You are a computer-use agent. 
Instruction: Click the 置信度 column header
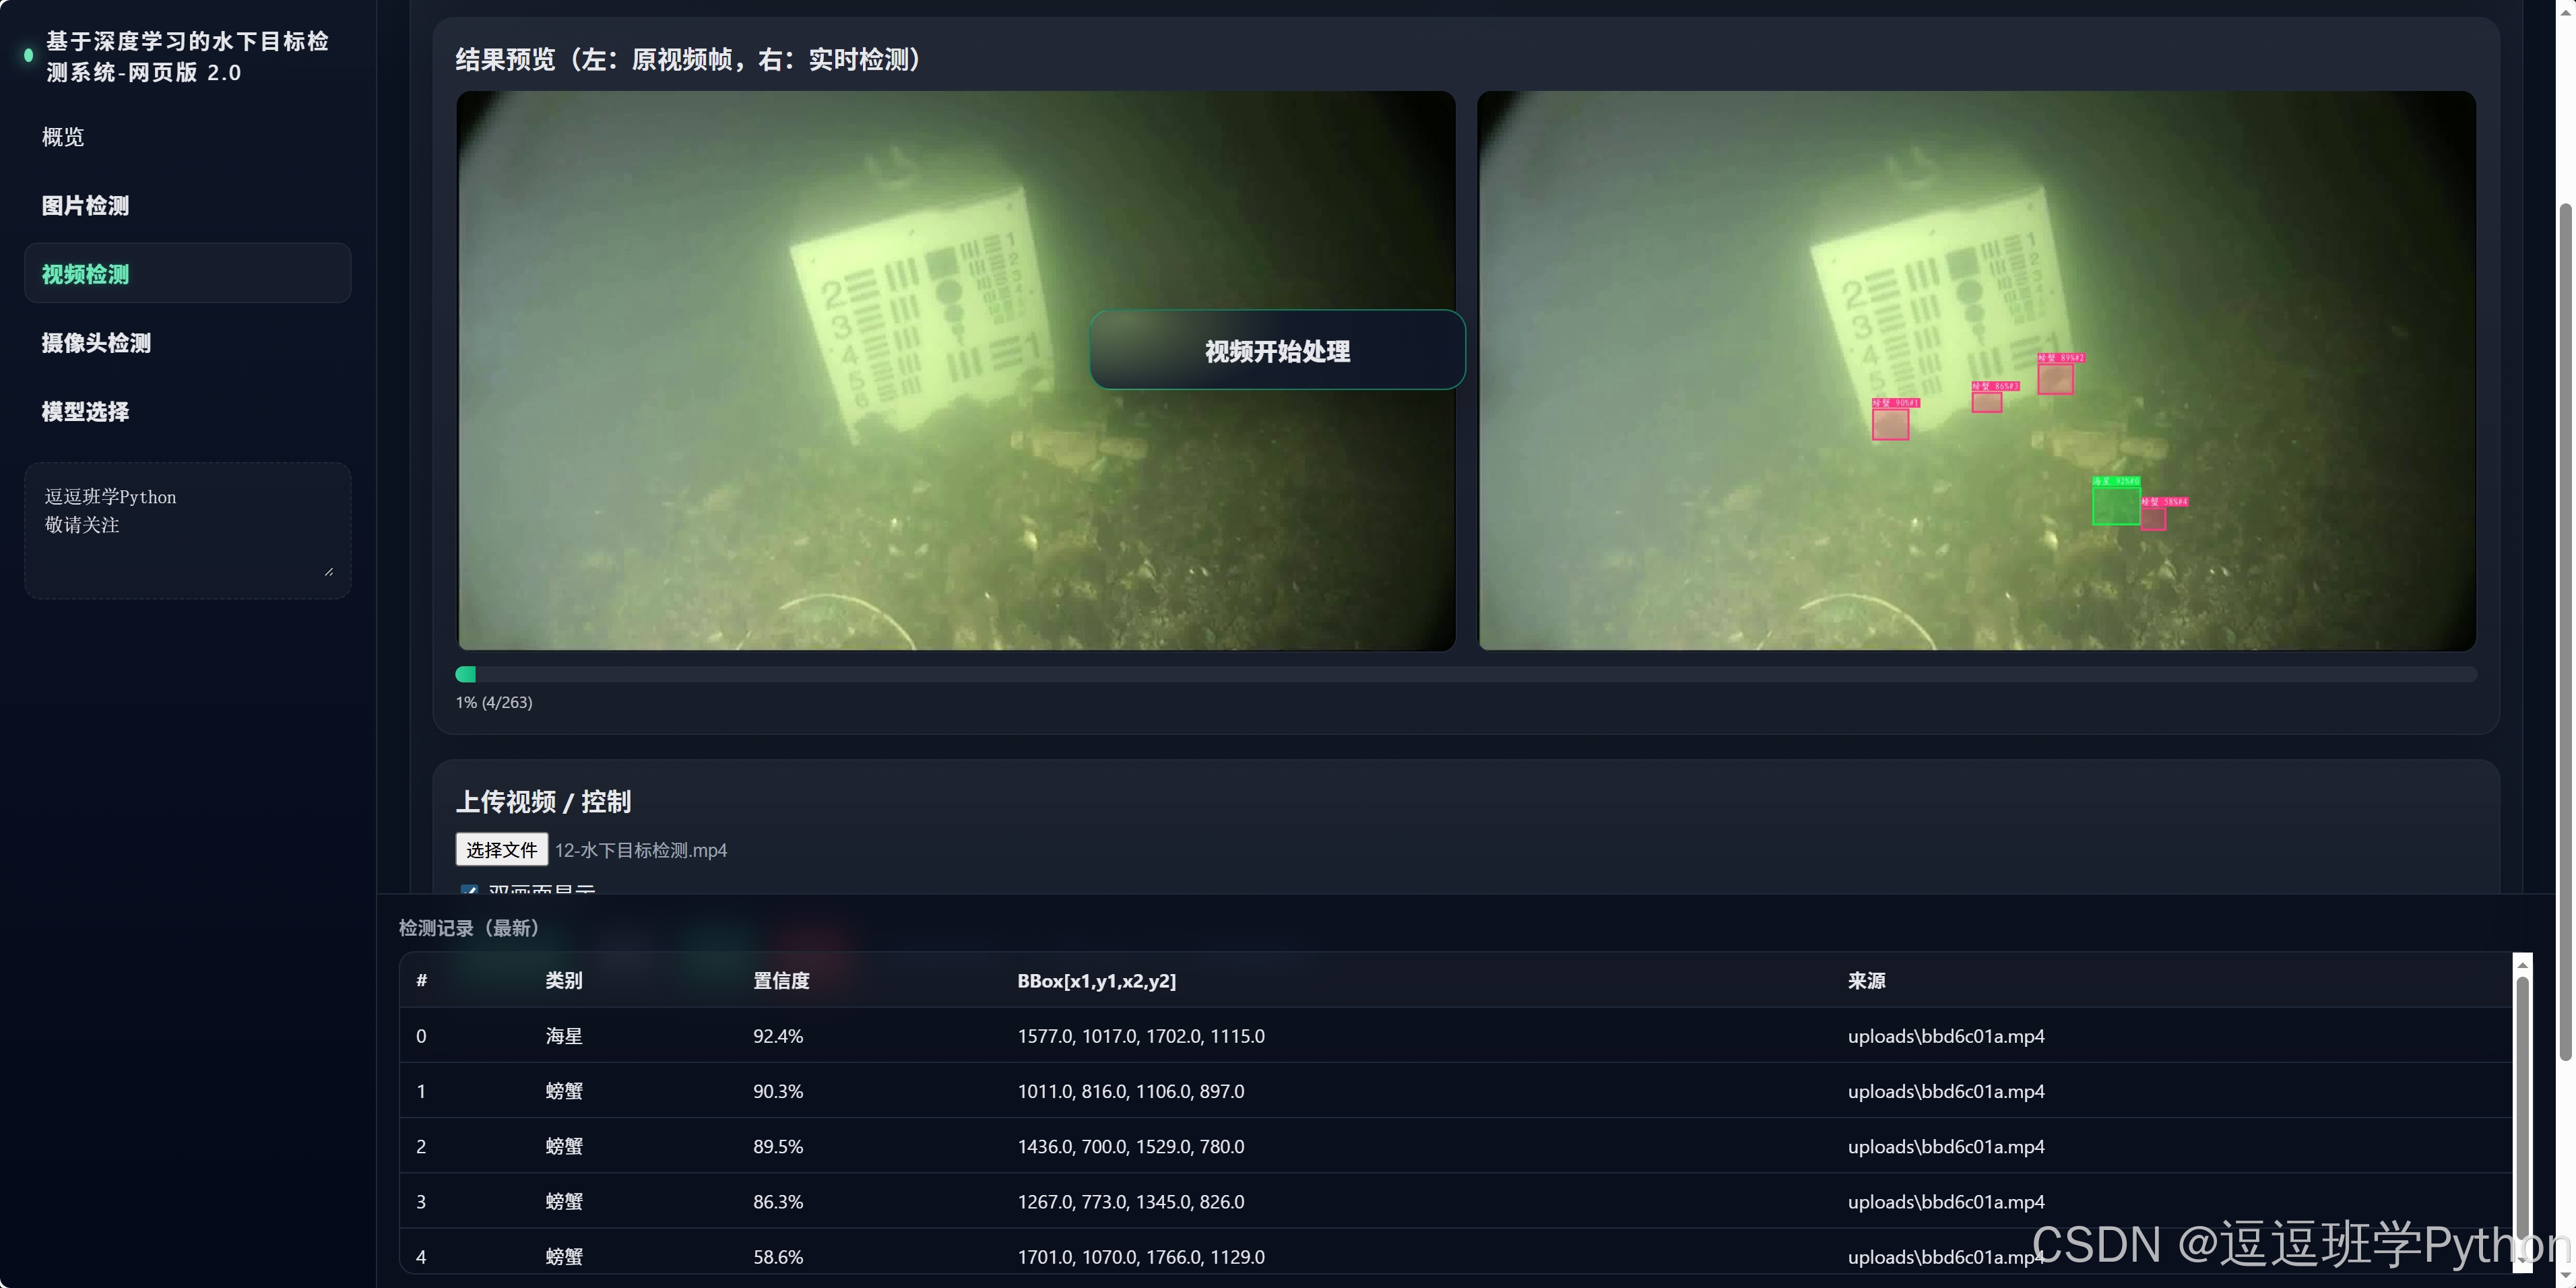point(781,981)
